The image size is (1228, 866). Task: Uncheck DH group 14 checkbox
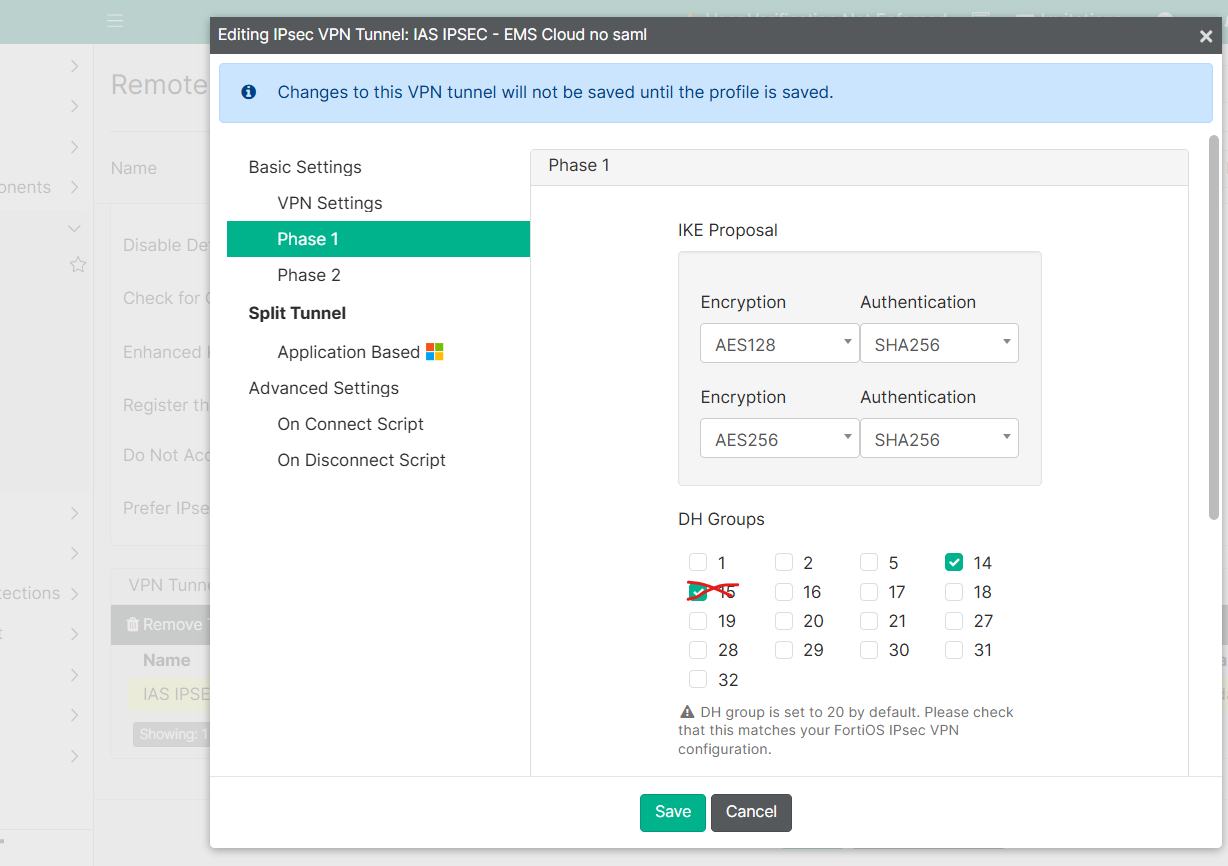(x=954, y=562)
